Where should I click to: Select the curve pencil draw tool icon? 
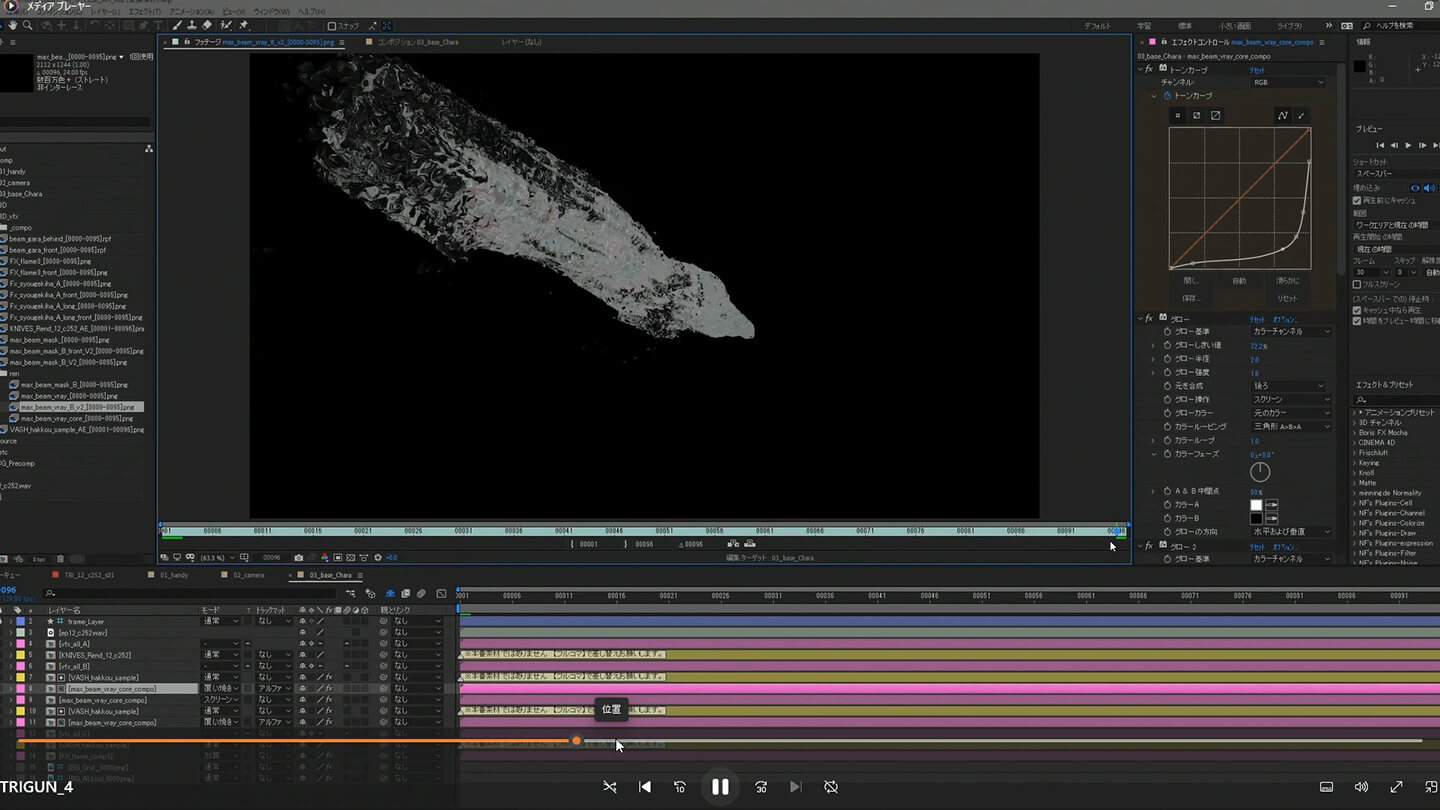click(1302, 116)
